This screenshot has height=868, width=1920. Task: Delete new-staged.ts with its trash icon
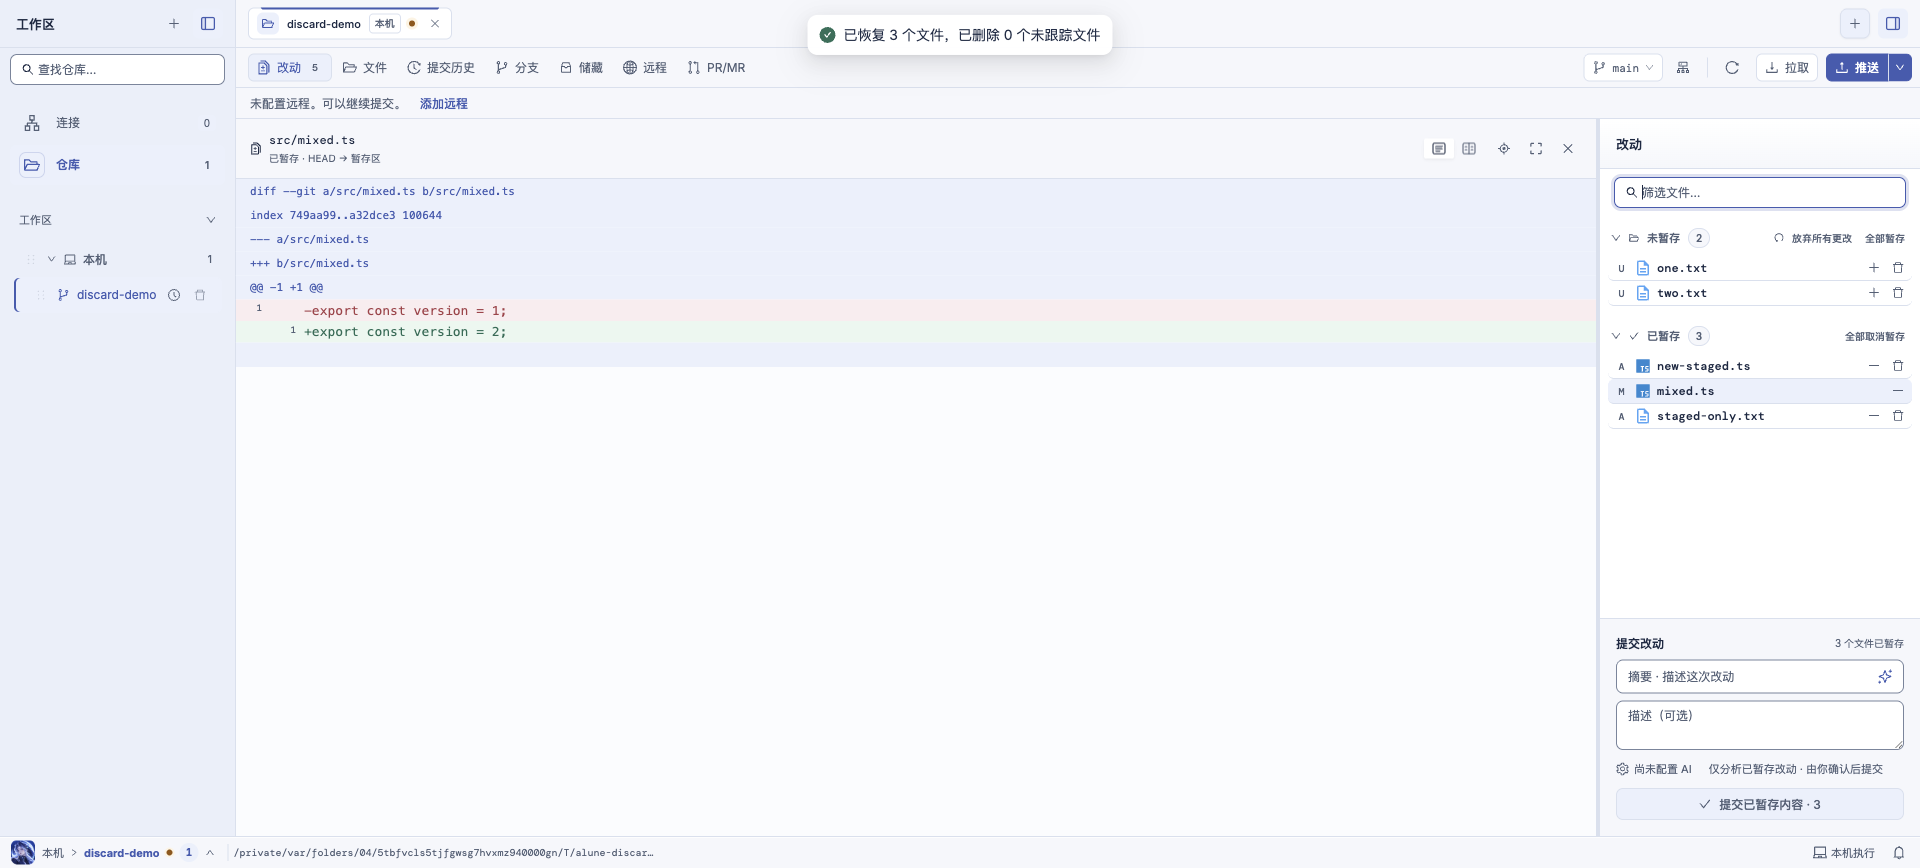click(x=1898, y=366)
